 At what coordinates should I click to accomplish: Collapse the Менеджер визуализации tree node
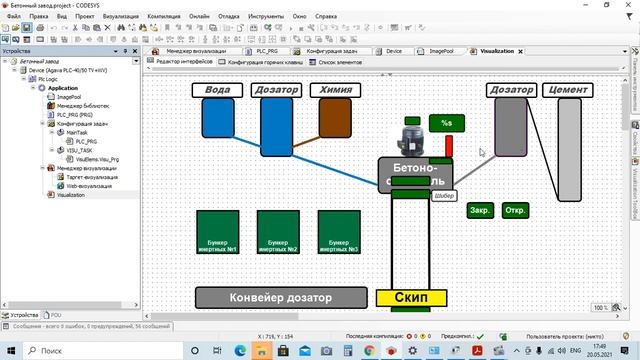click(x=42, y=168)
